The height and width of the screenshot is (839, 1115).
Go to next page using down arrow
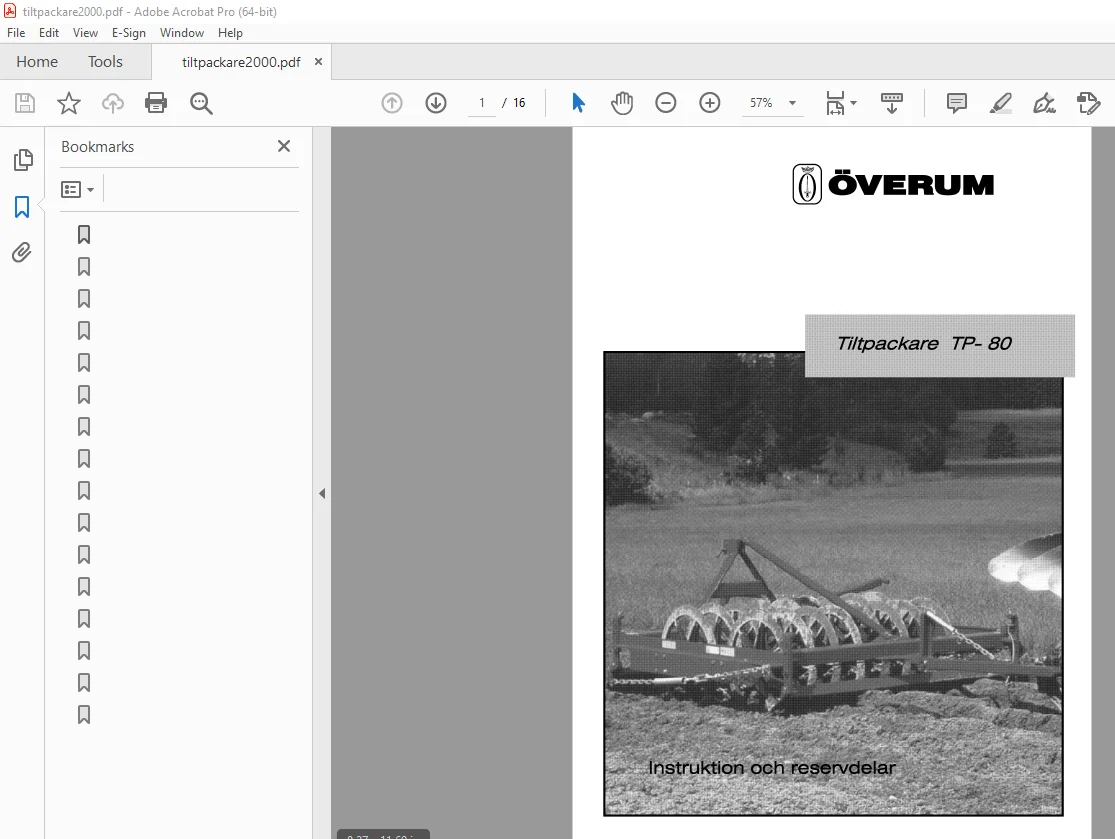[436, 103]
